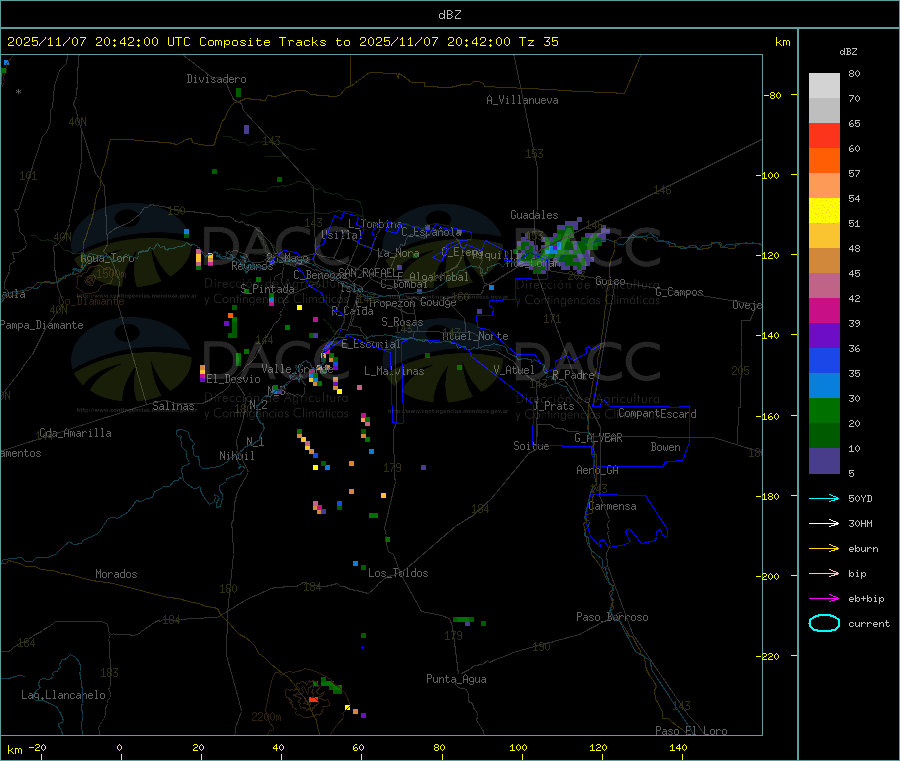Click the Los_Toldos map label
Screen dimensions: 900x761
pyautogui.click(x=398, y=573)
